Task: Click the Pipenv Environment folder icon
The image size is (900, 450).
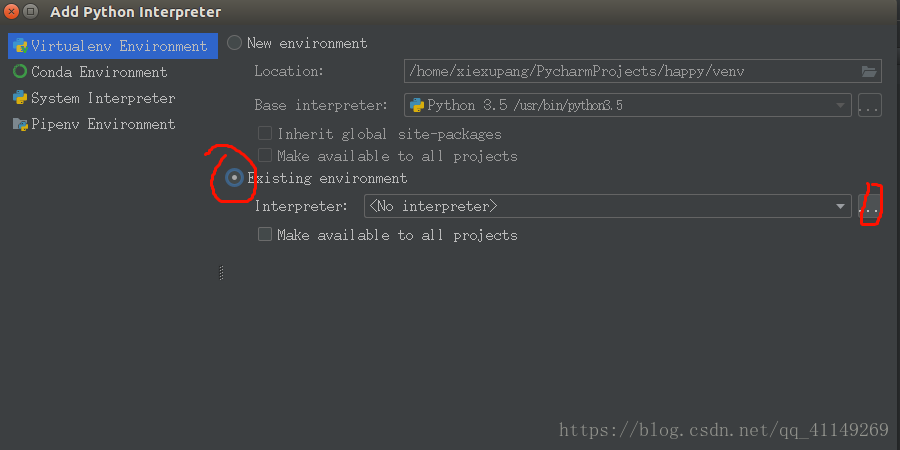Action: coord(19,124)
